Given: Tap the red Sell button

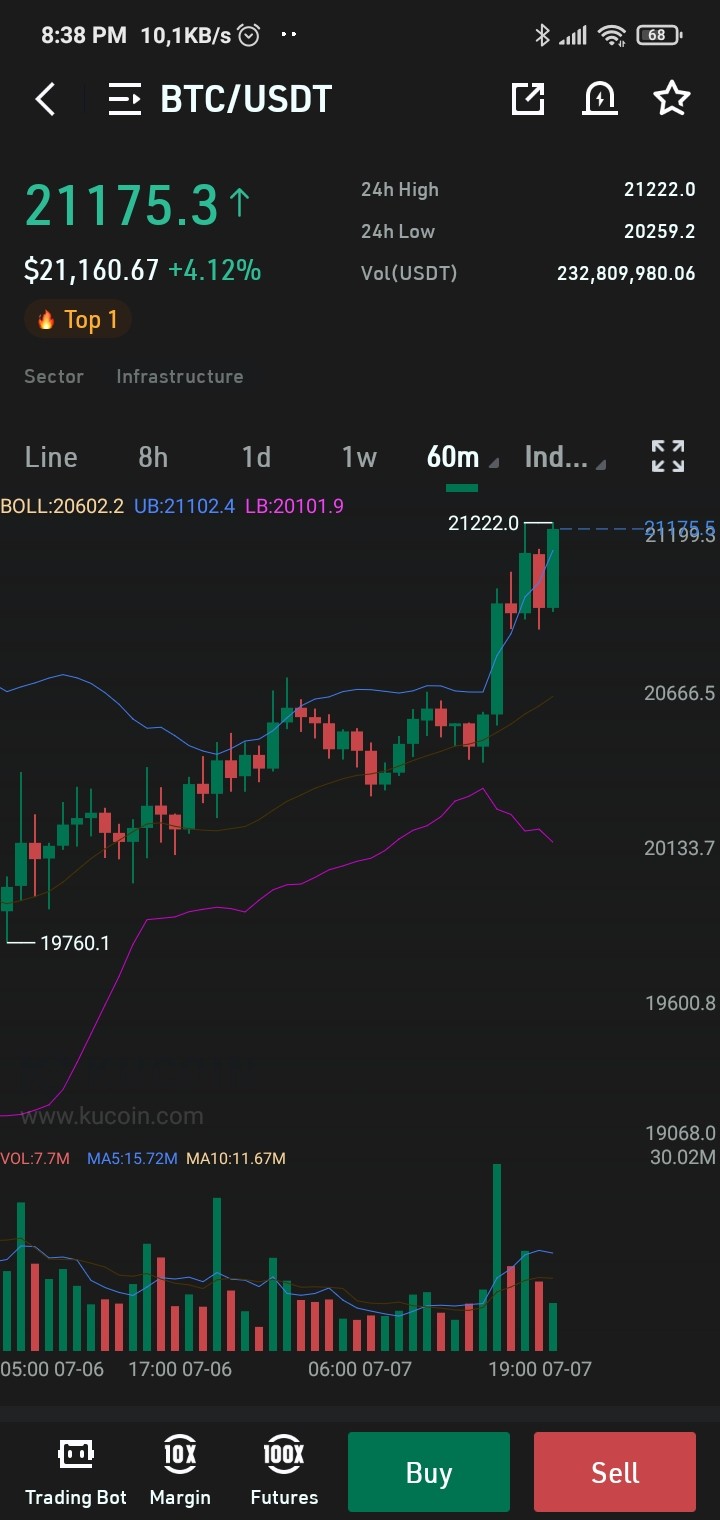Looking at the screenshot, I should click(615, 1472).
